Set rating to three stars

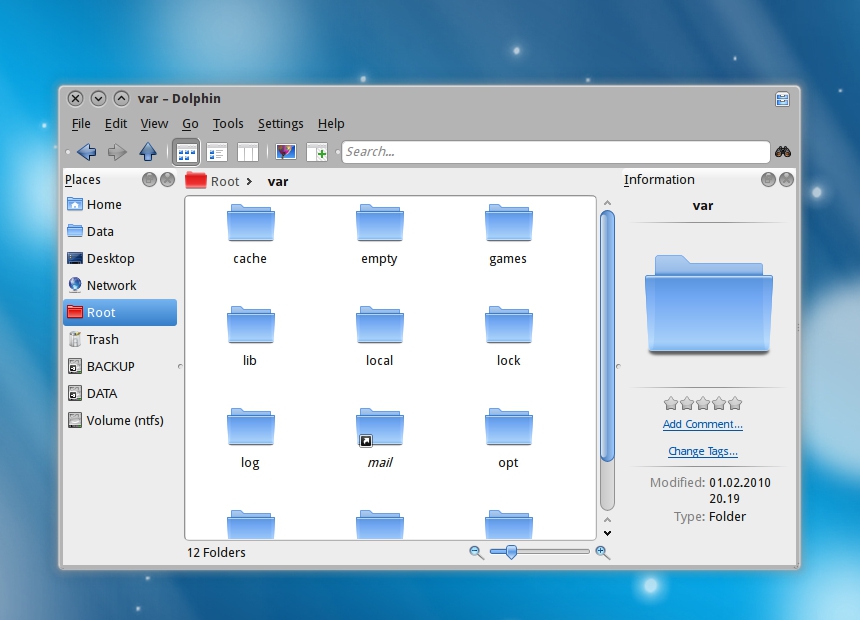pos(703,404)
